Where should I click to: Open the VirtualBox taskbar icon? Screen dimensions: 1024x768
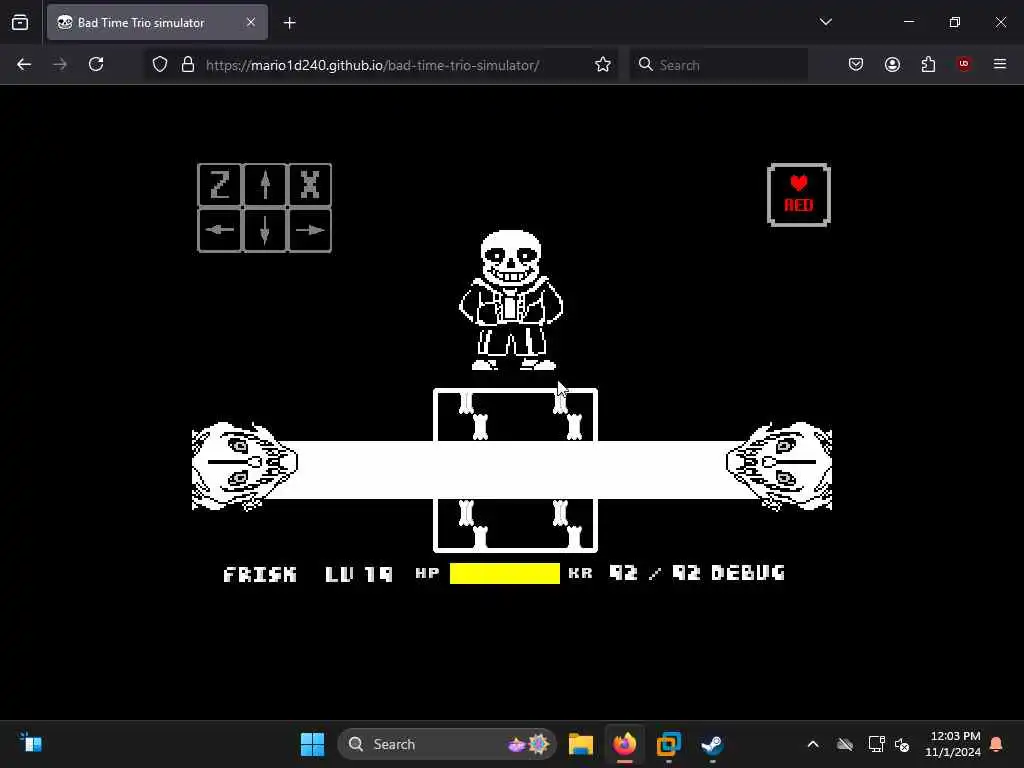click(x=669, y=744)
